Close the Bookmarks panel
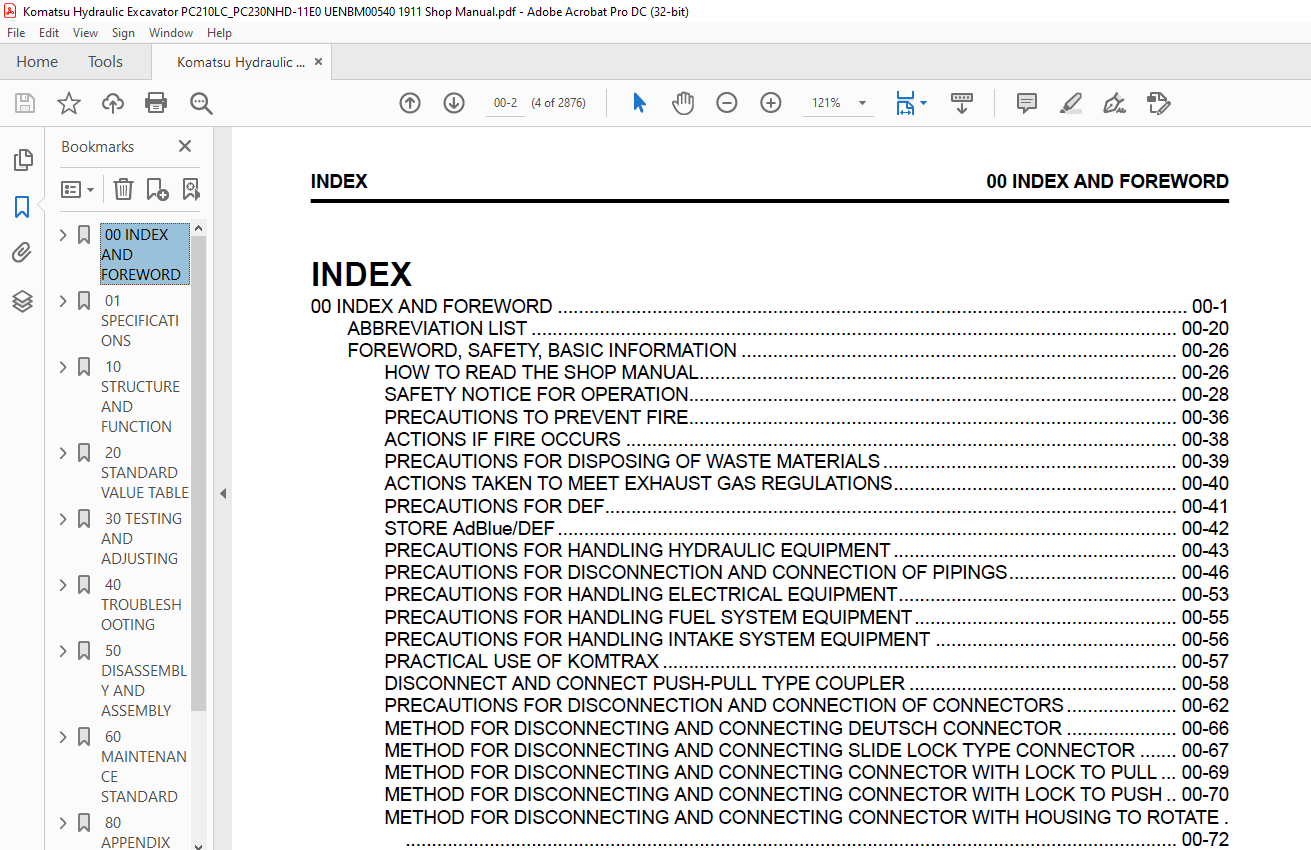The height and width of the screenshot is (850, 1311). click(x=185, y=147)
